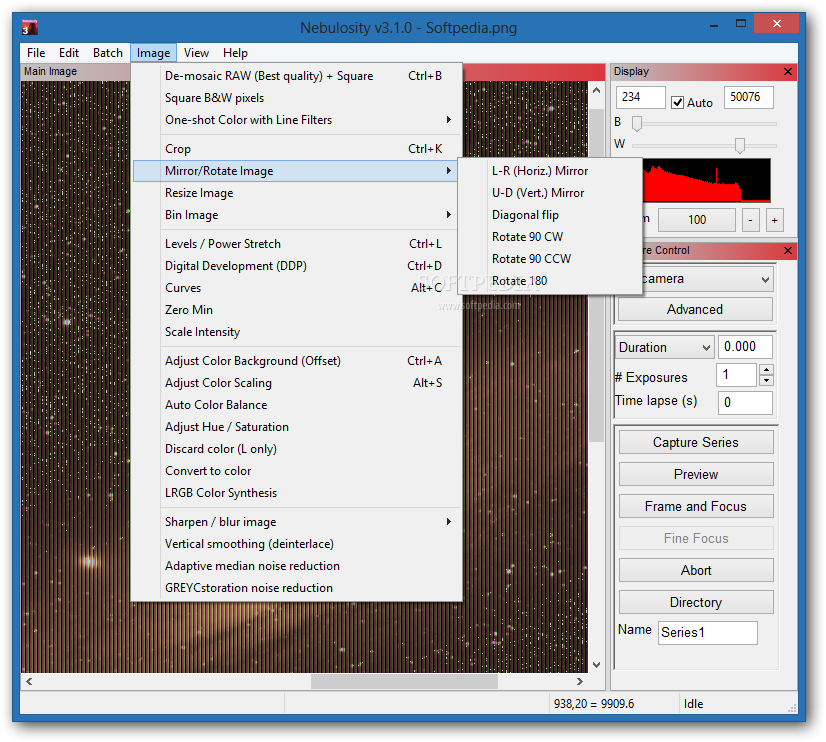
Task: Select Adjust Color Scaling
Action: pyautogui.click(x=296, y=383)
